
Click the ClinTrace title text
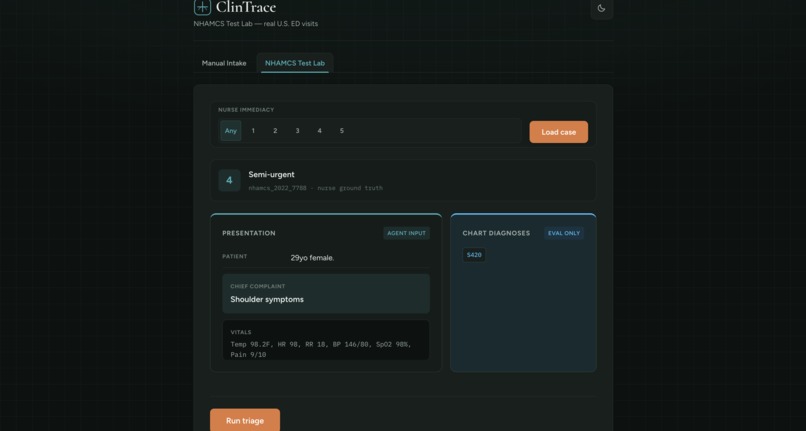click(x=246, y=7)
